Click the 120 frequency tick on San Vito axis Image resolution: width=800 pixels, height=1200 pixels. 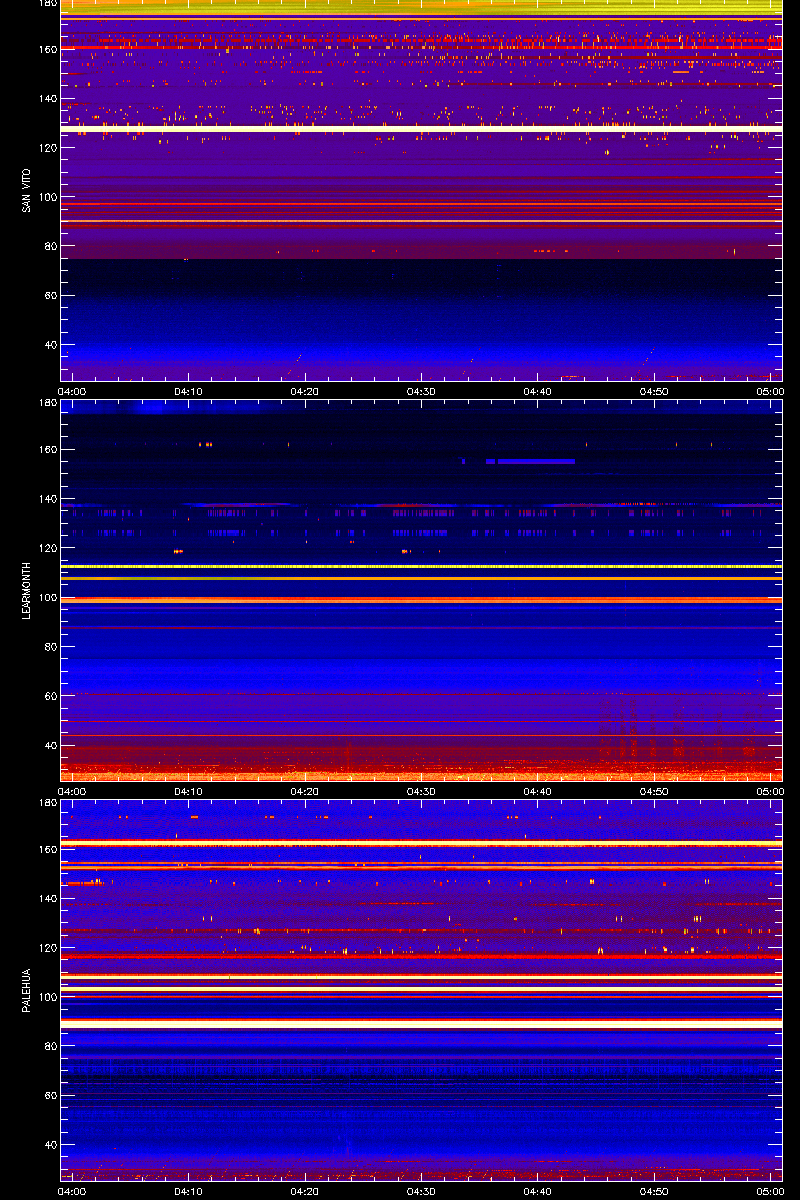[47, 148]
